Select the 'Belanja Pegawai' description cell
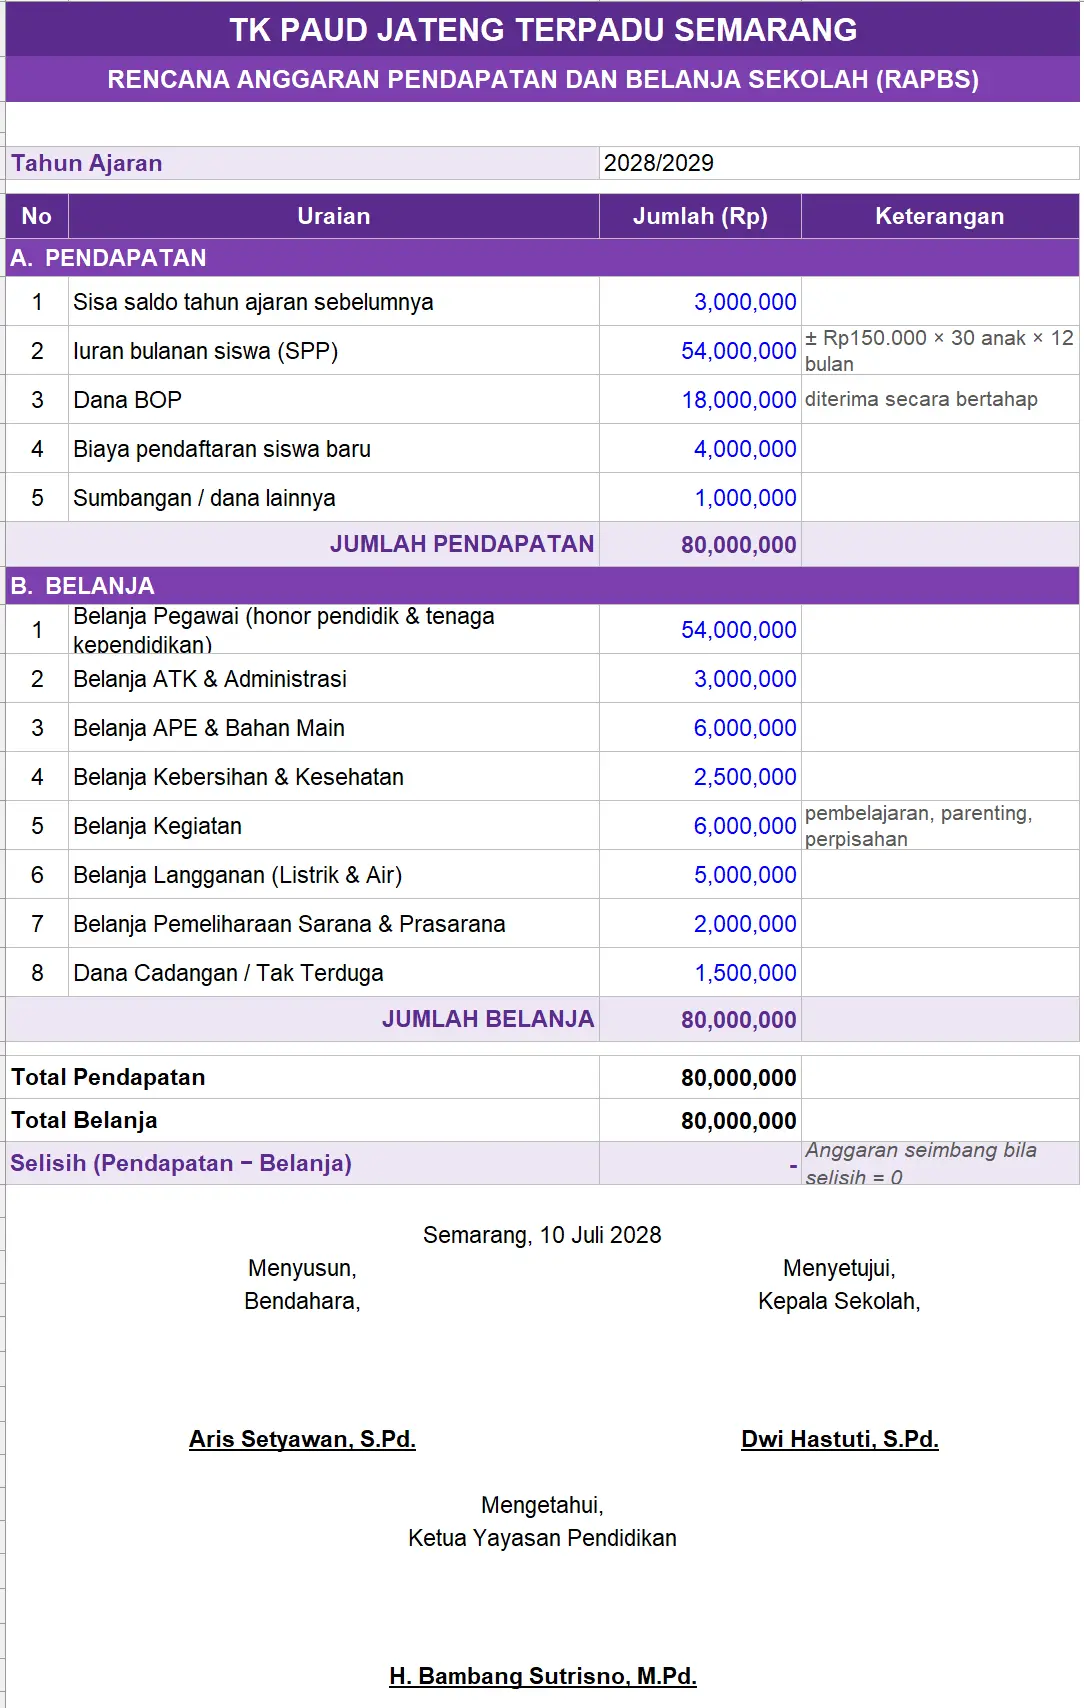Viewport: 1084px width, 1708px height. click(334, 630)
